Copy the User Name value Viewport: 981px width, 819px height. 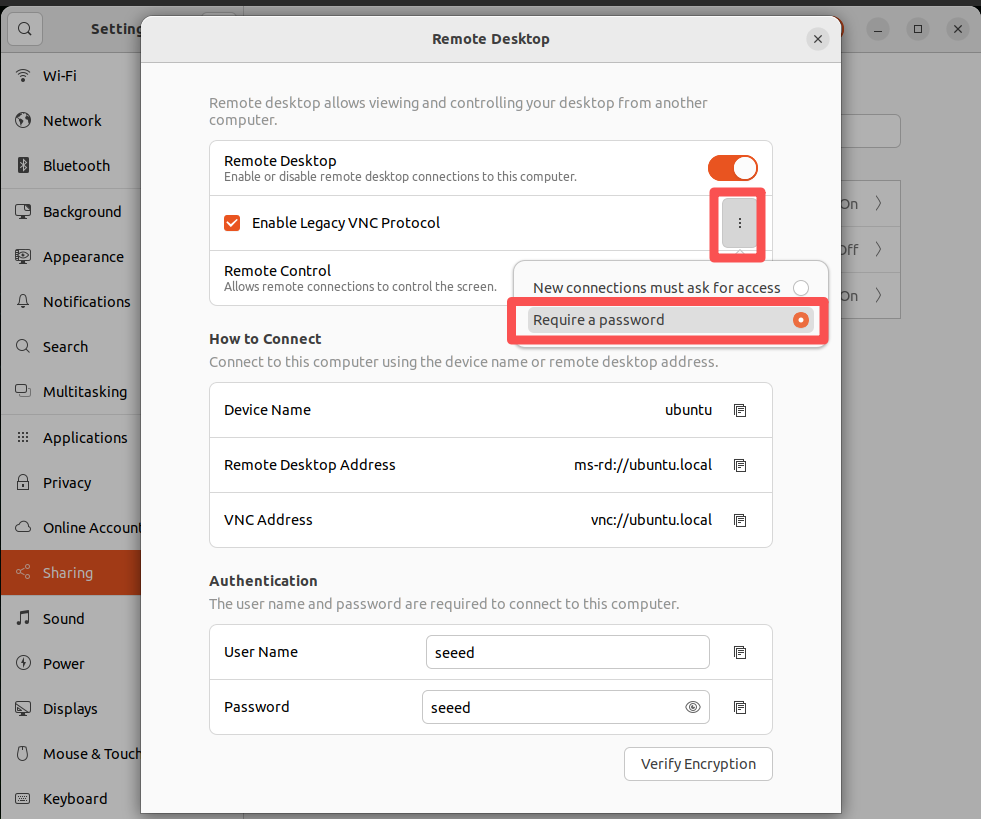tap(740, 653)
